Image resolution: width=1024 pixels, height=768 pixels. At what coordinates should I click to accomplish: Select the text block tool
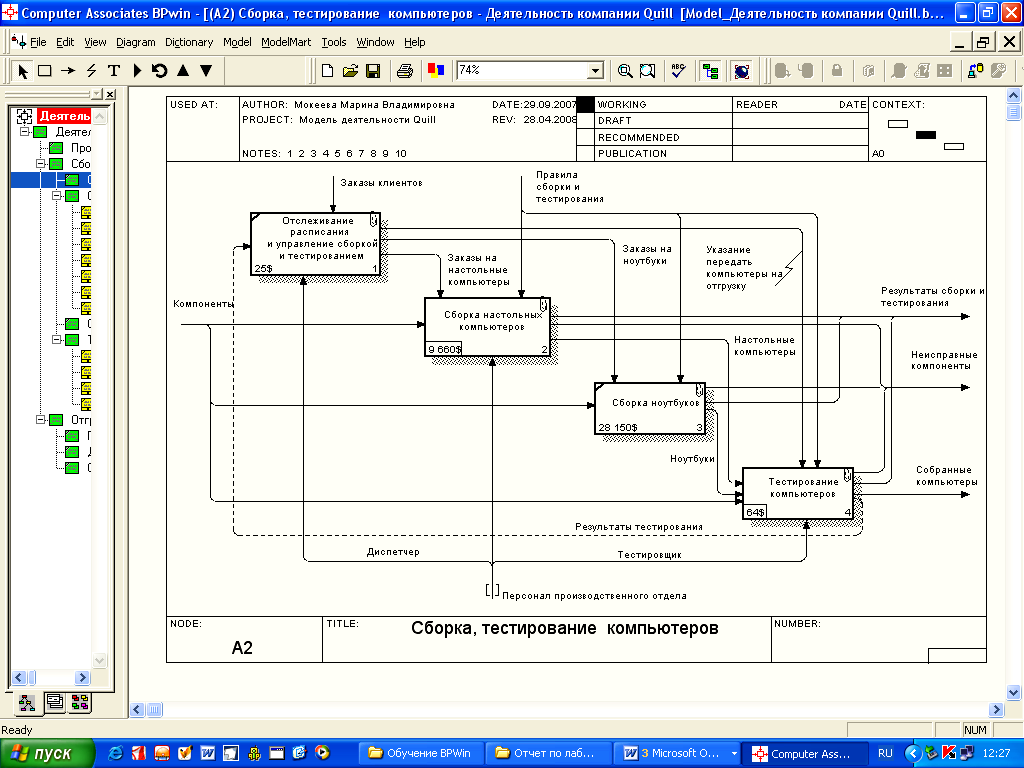click(x=114, y=71)
